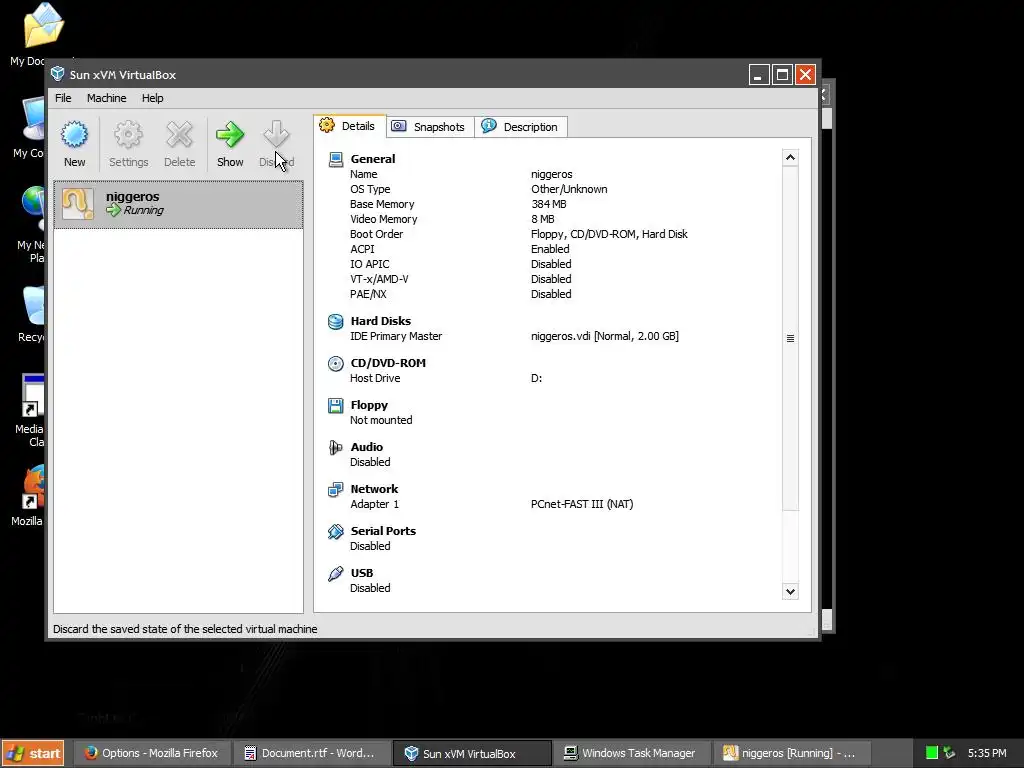This screenshot has width=1024, height=768.
Task: Click the Serial Ports section icon
Action: (x=336, y=532)
